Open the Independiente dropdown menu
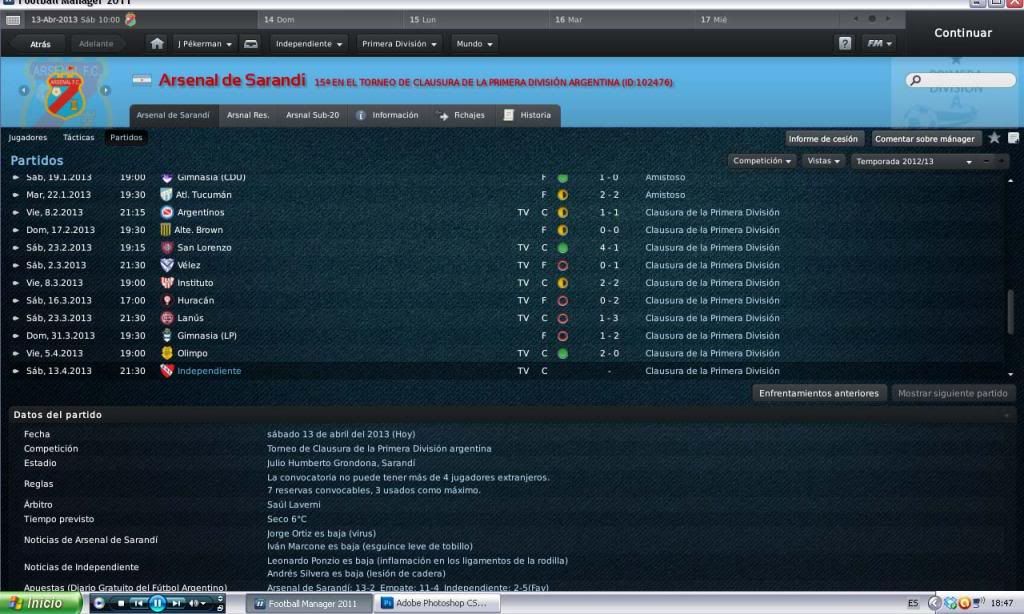The width and height of the screenshot is (1024, 614). click(309, 44)
